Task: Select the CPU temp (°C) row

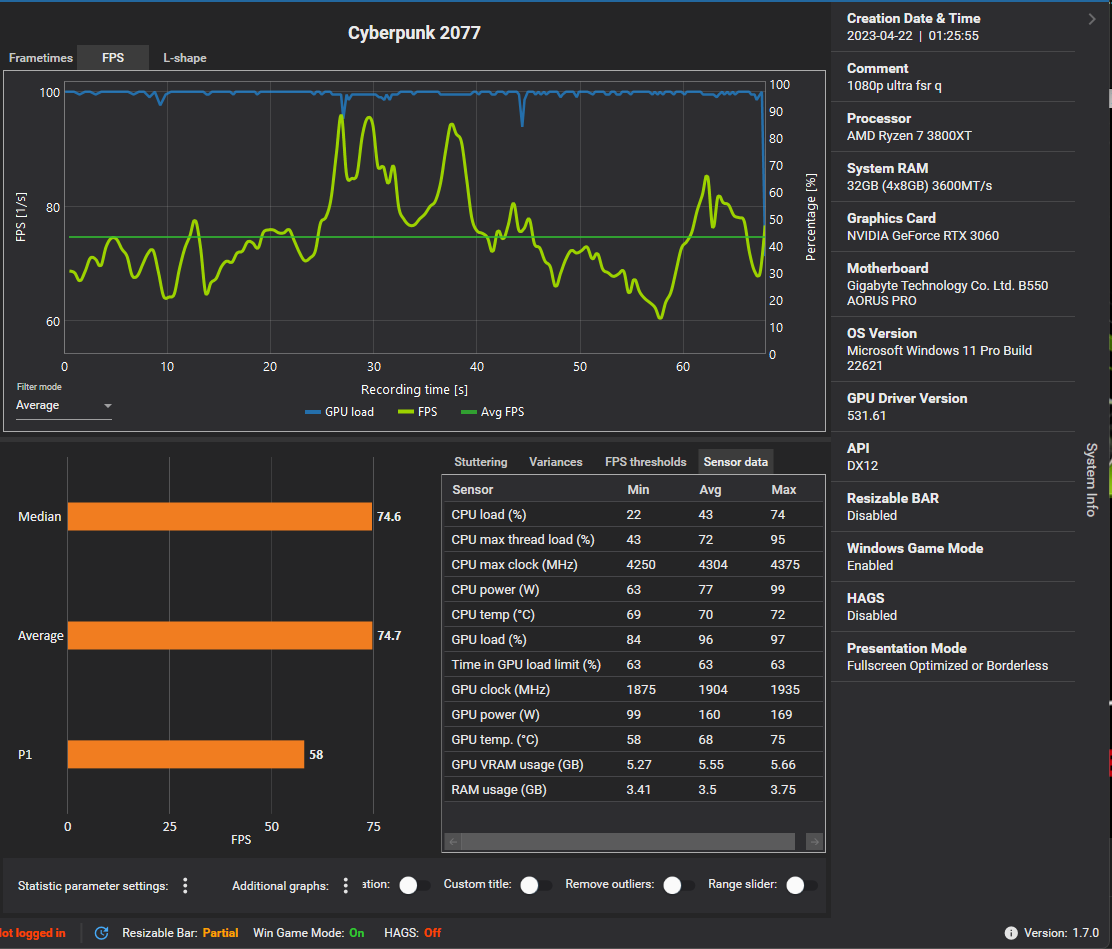Action: pos(633,614)
